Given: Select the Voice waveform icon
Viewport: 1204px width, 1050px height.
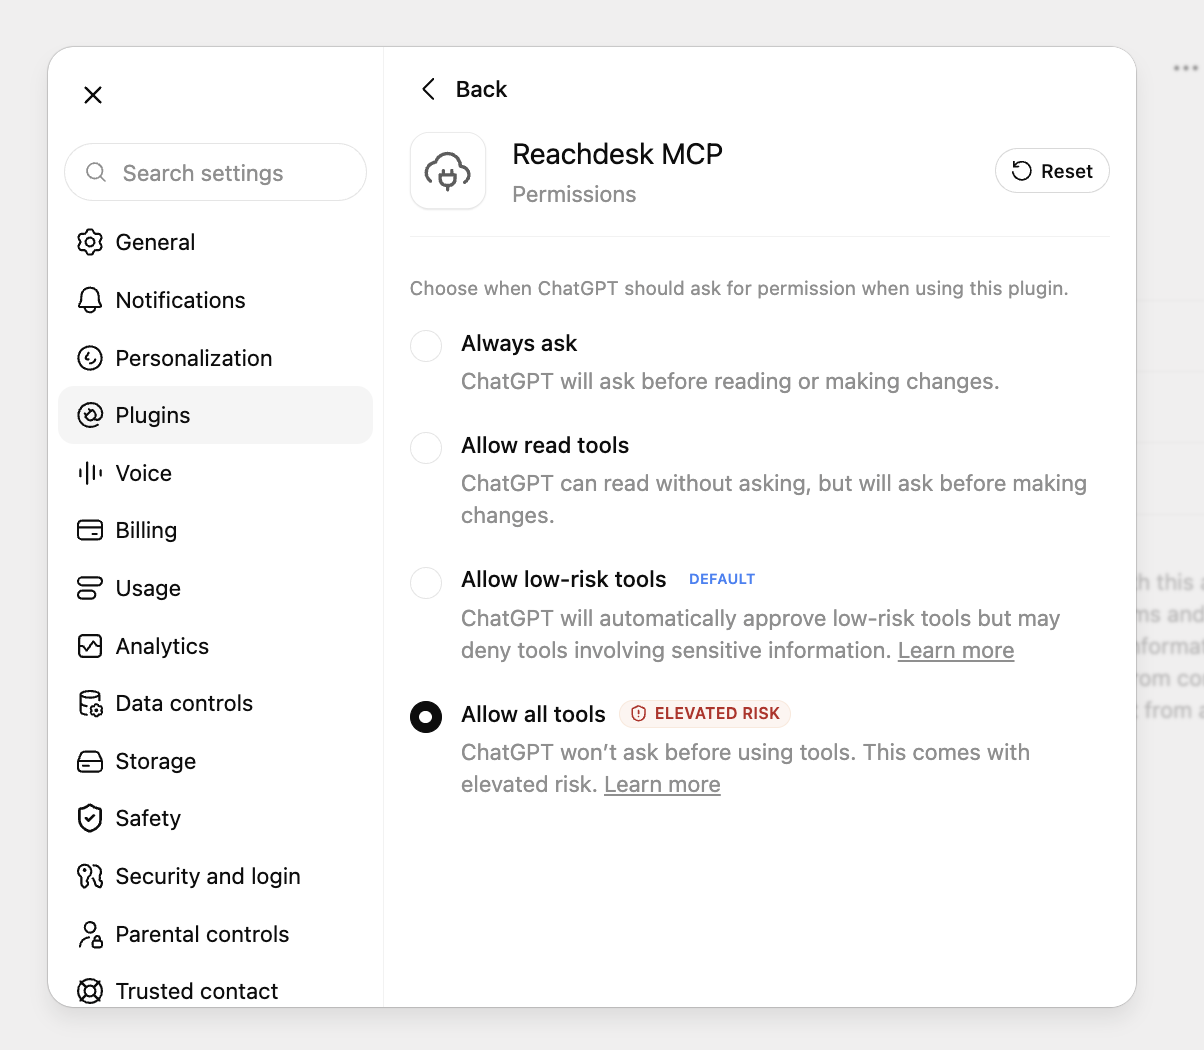Looking at the screenshot, I should 90,473.
